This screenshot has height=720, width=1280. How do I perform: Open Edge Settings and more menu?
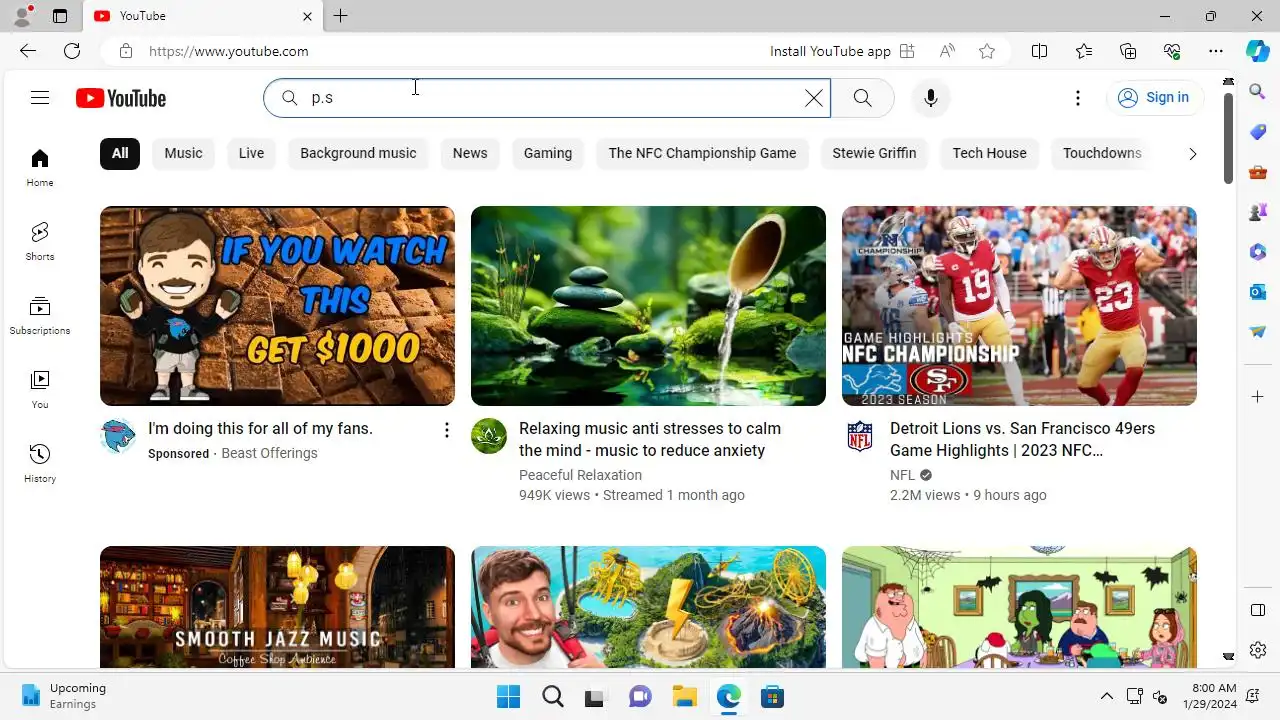click(1216, 51)
